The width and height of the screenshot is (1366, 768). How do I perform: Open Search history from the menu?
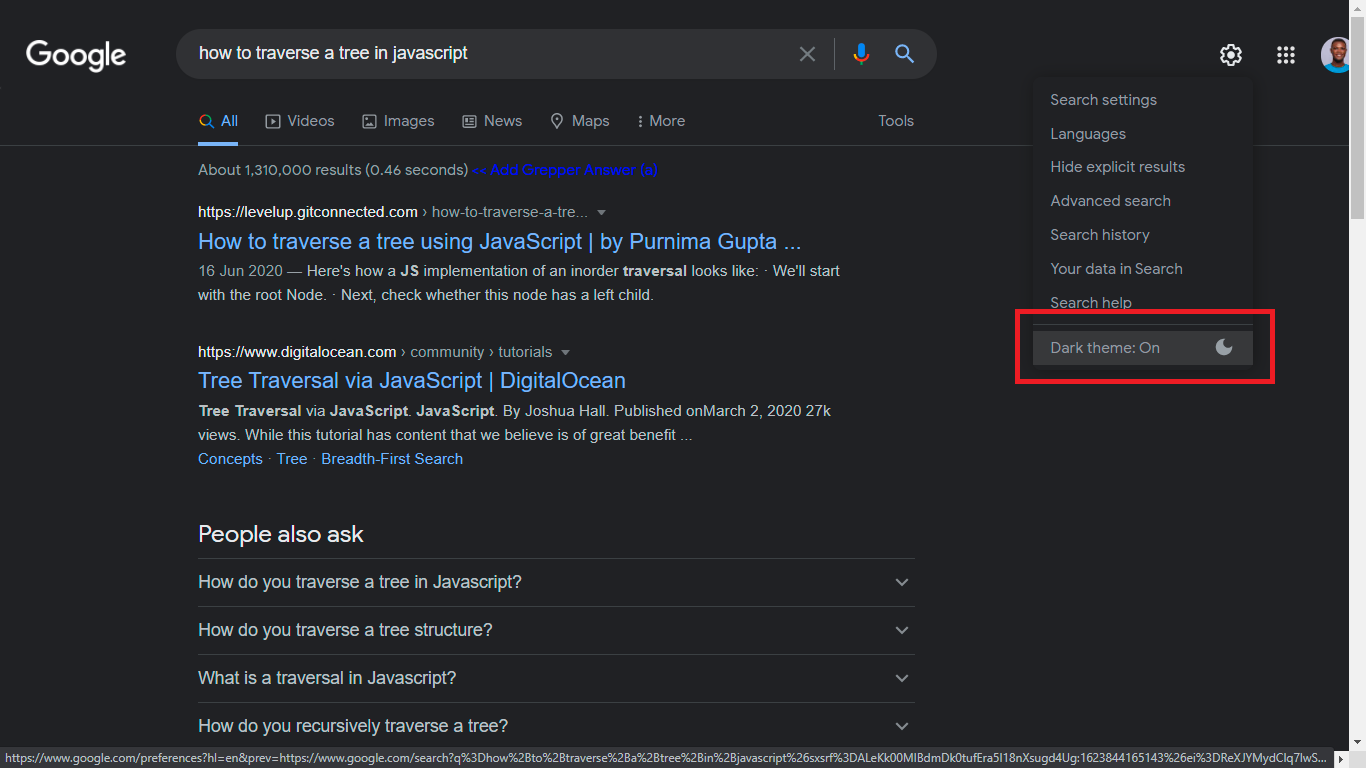(x=1142, y=235)
